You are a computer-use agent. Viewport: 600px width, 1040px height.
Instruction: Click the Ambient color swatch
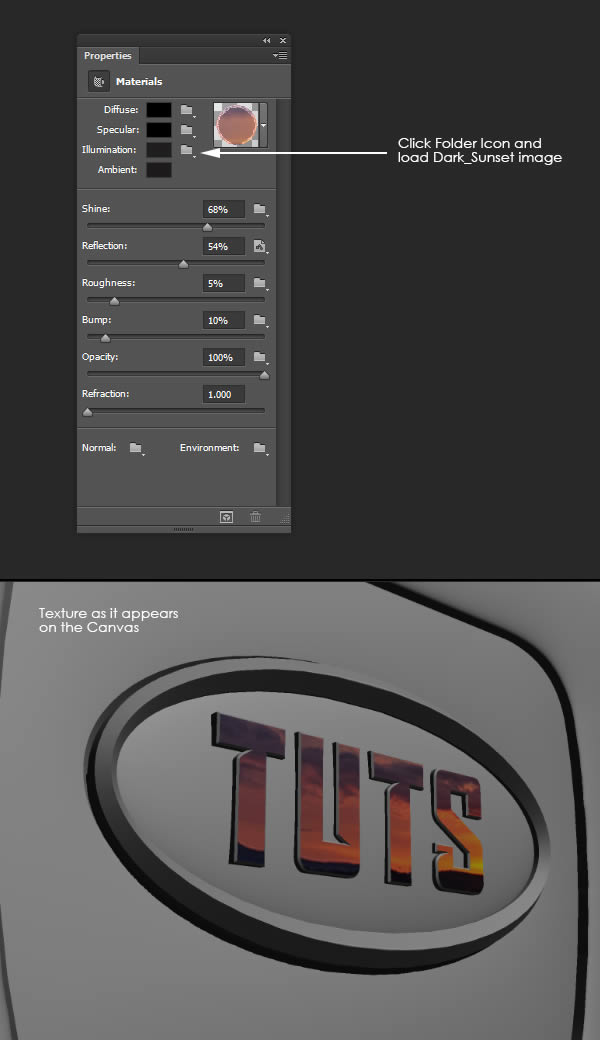159,170
